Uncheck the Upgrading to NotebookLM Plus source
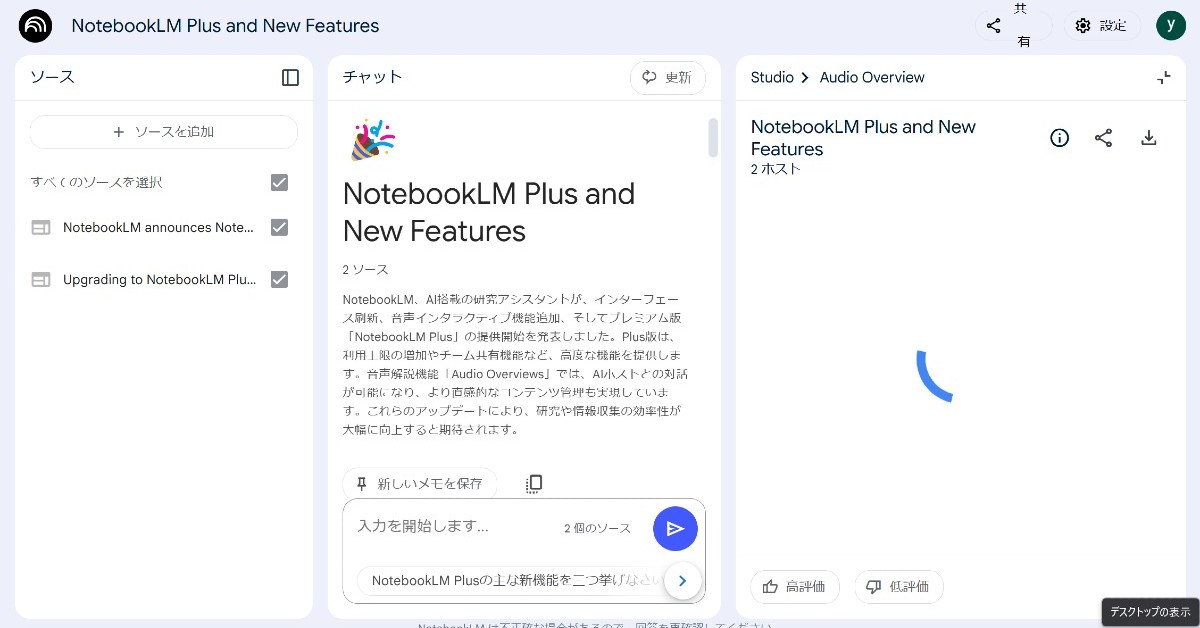 point(279,279)
